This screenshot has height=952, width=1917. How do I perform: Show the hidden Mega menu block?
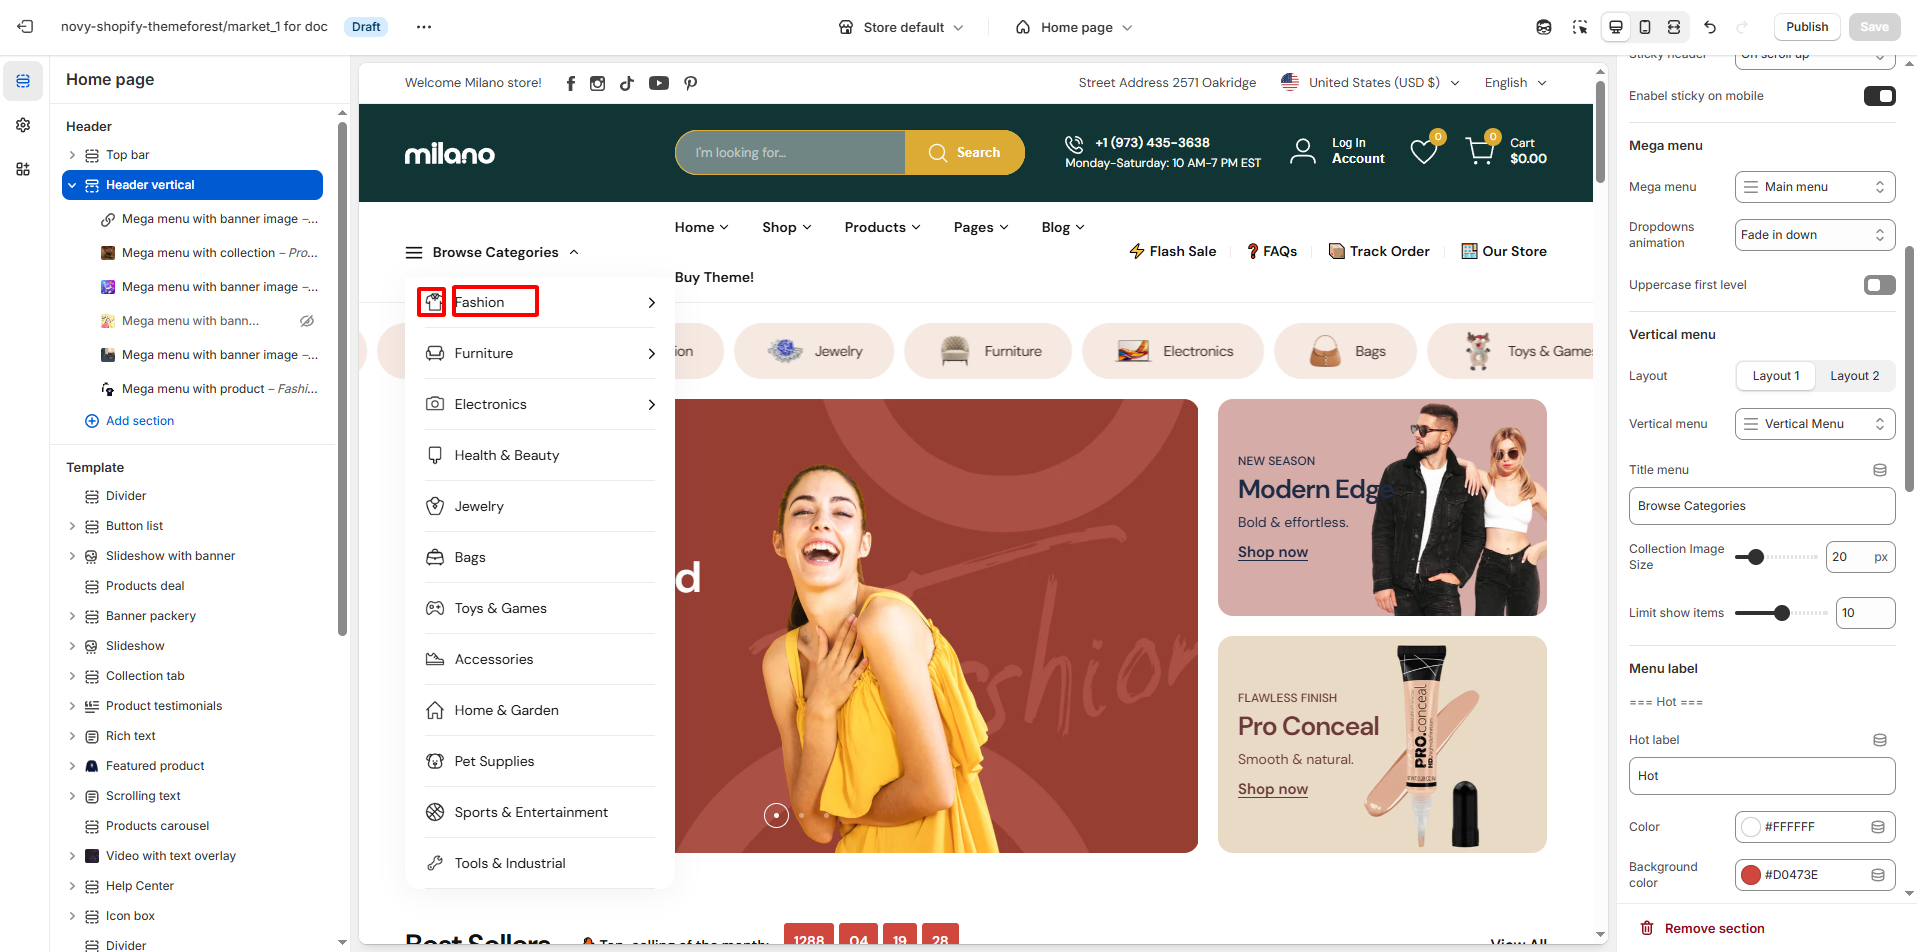(307, 321)
